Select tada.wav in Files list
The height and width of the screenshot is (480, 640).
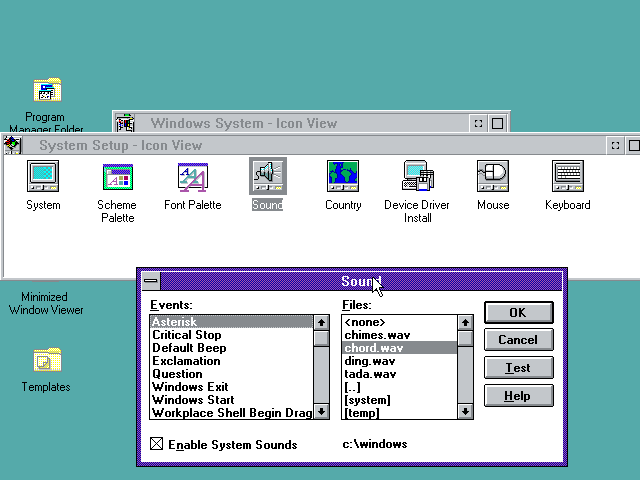click(399, 374)
